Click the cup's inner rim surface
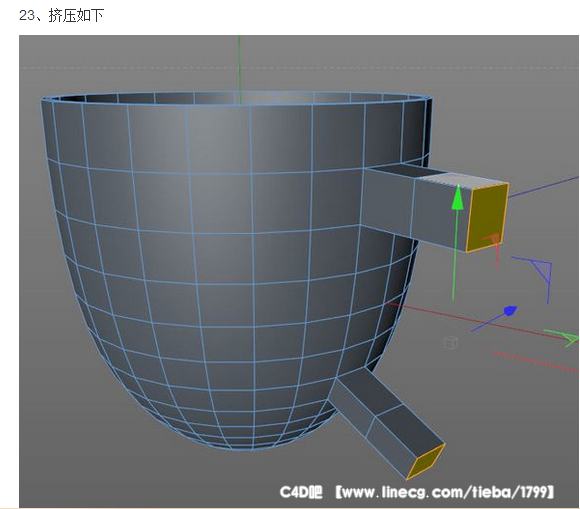The height and width of the screenshot is (509, 580). pos(237,98)
